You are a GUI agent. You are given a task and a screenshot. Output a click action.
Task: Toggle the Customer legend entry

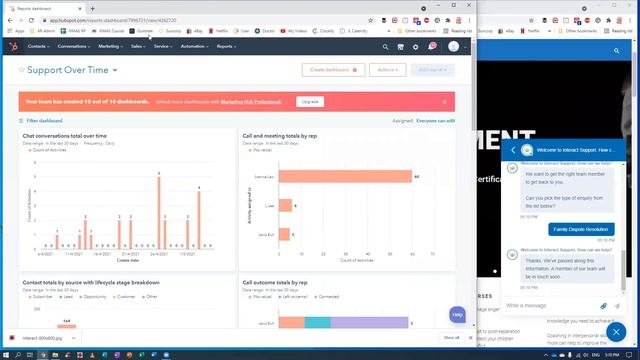124,297
